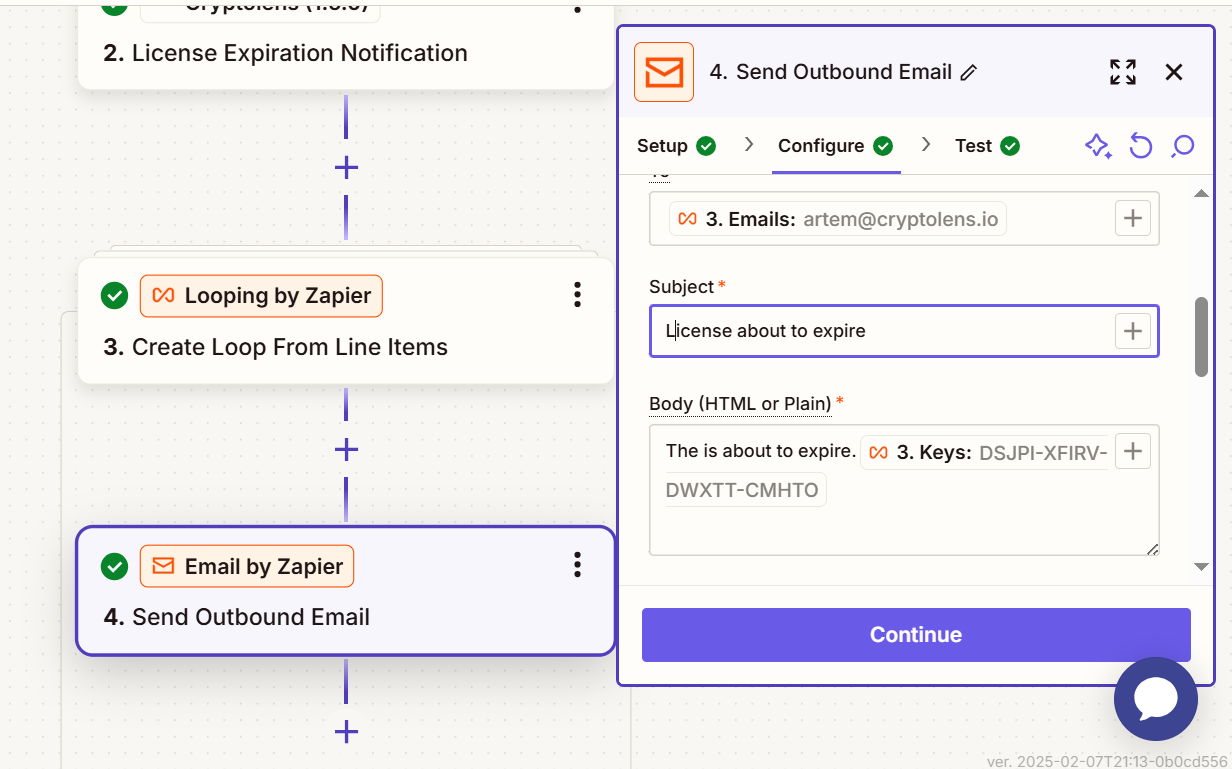Select the 3. Keys pill in Body field
Image resolution: width=1232 pixels, height=769 pixels.
(984, 452)
